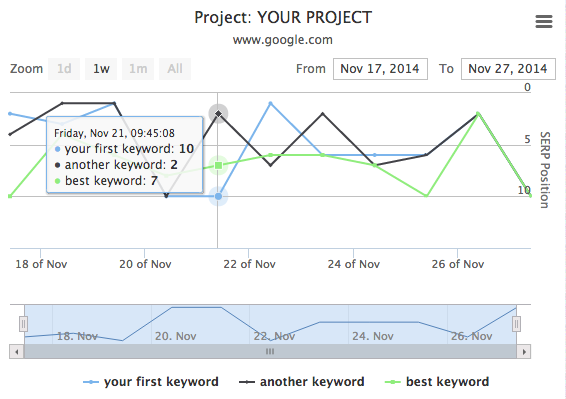Select the 1d zoom button

(64, 69)
